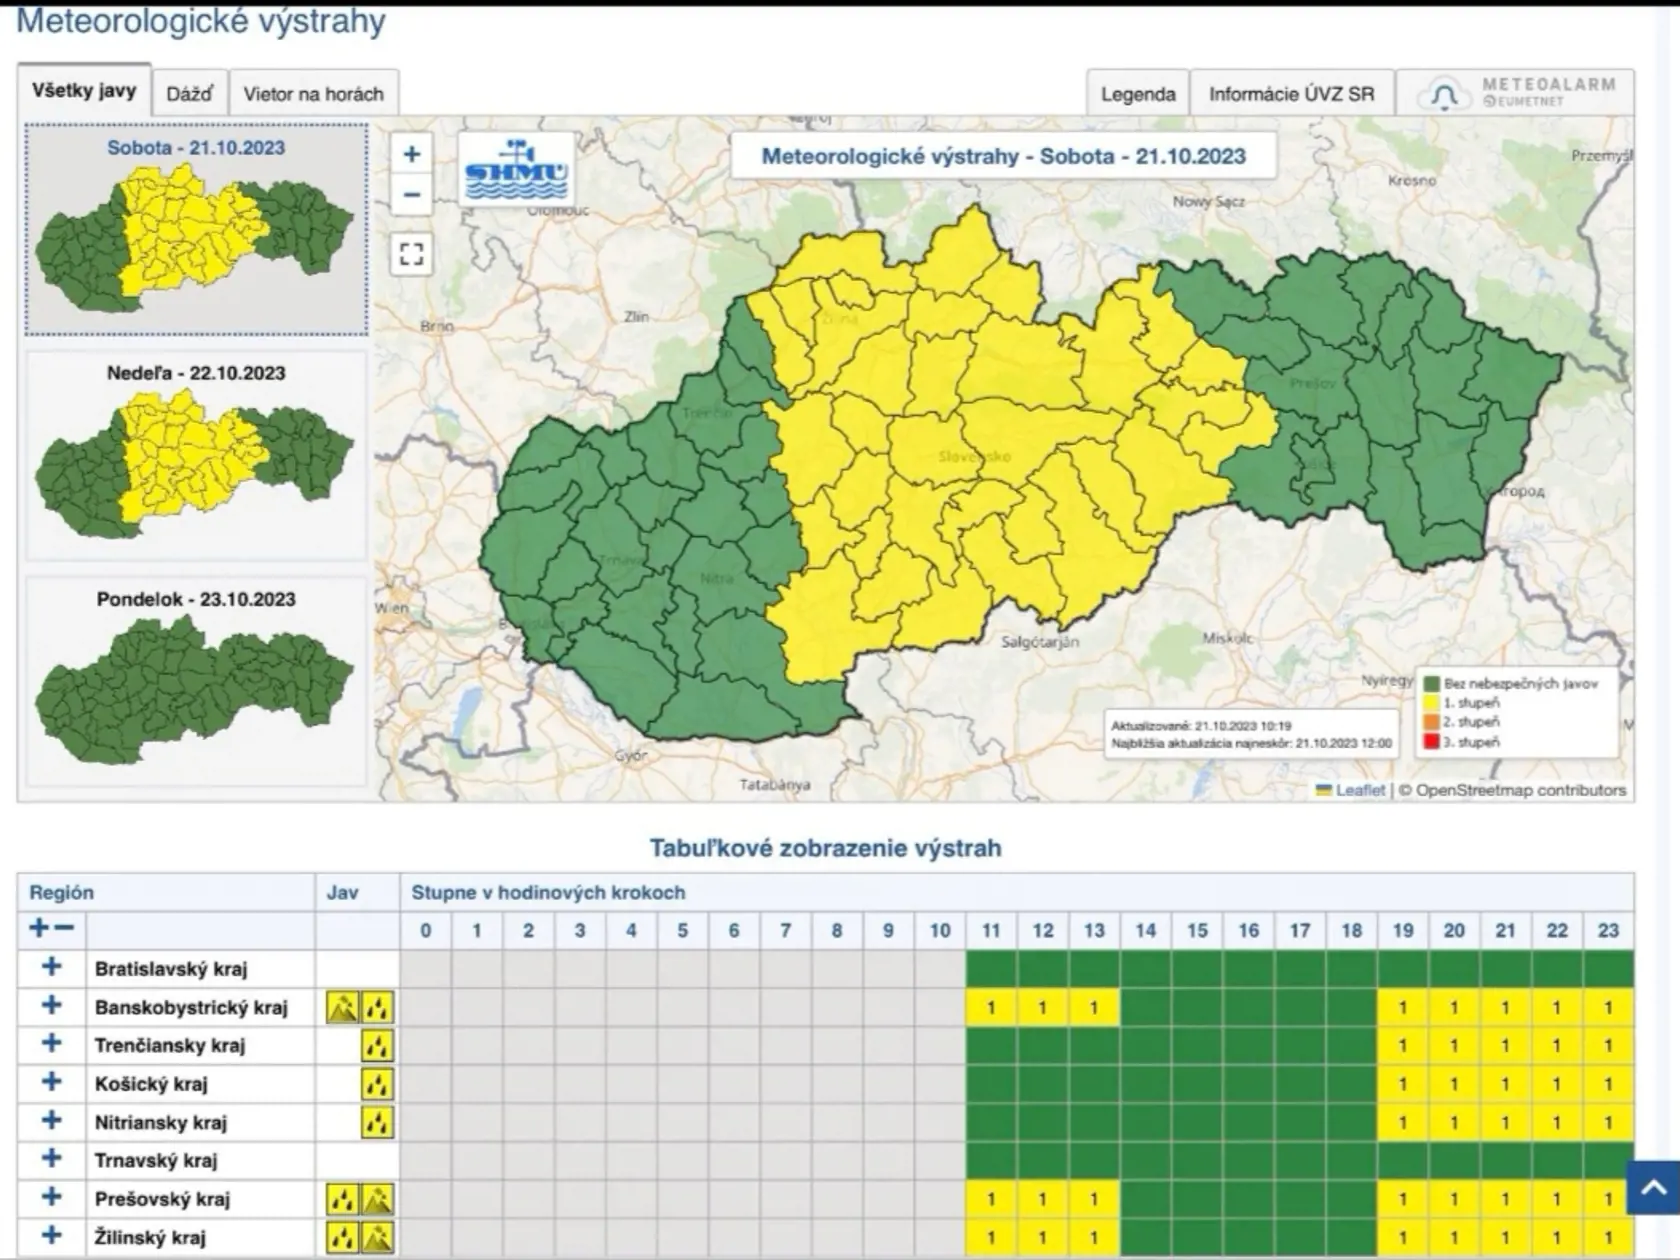Select the Nedeľa 22.10.2023 map thumbnail
The width and height of the screenshot is (1680, 1260).
(196, 455)
